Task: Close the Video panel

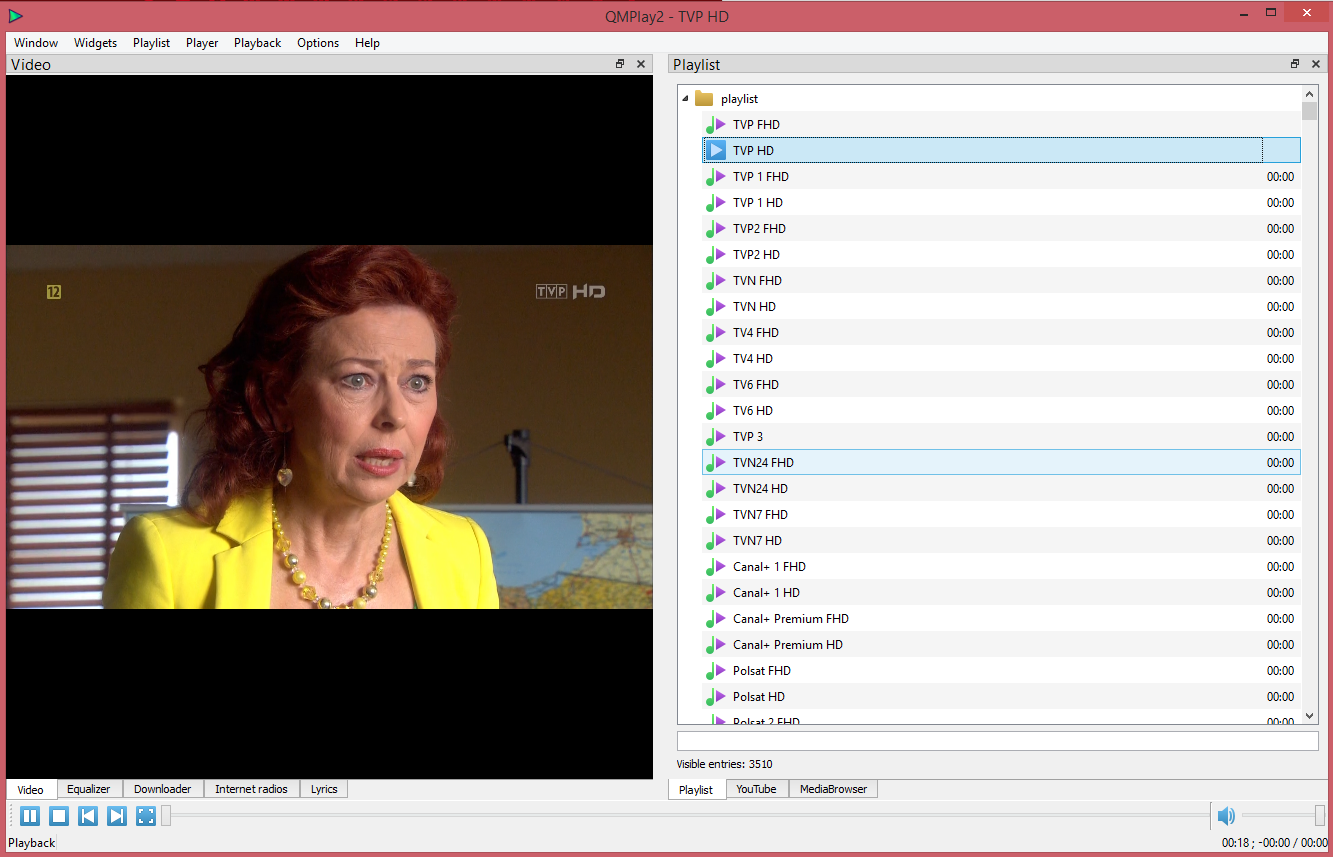Action: pos(641,64)
